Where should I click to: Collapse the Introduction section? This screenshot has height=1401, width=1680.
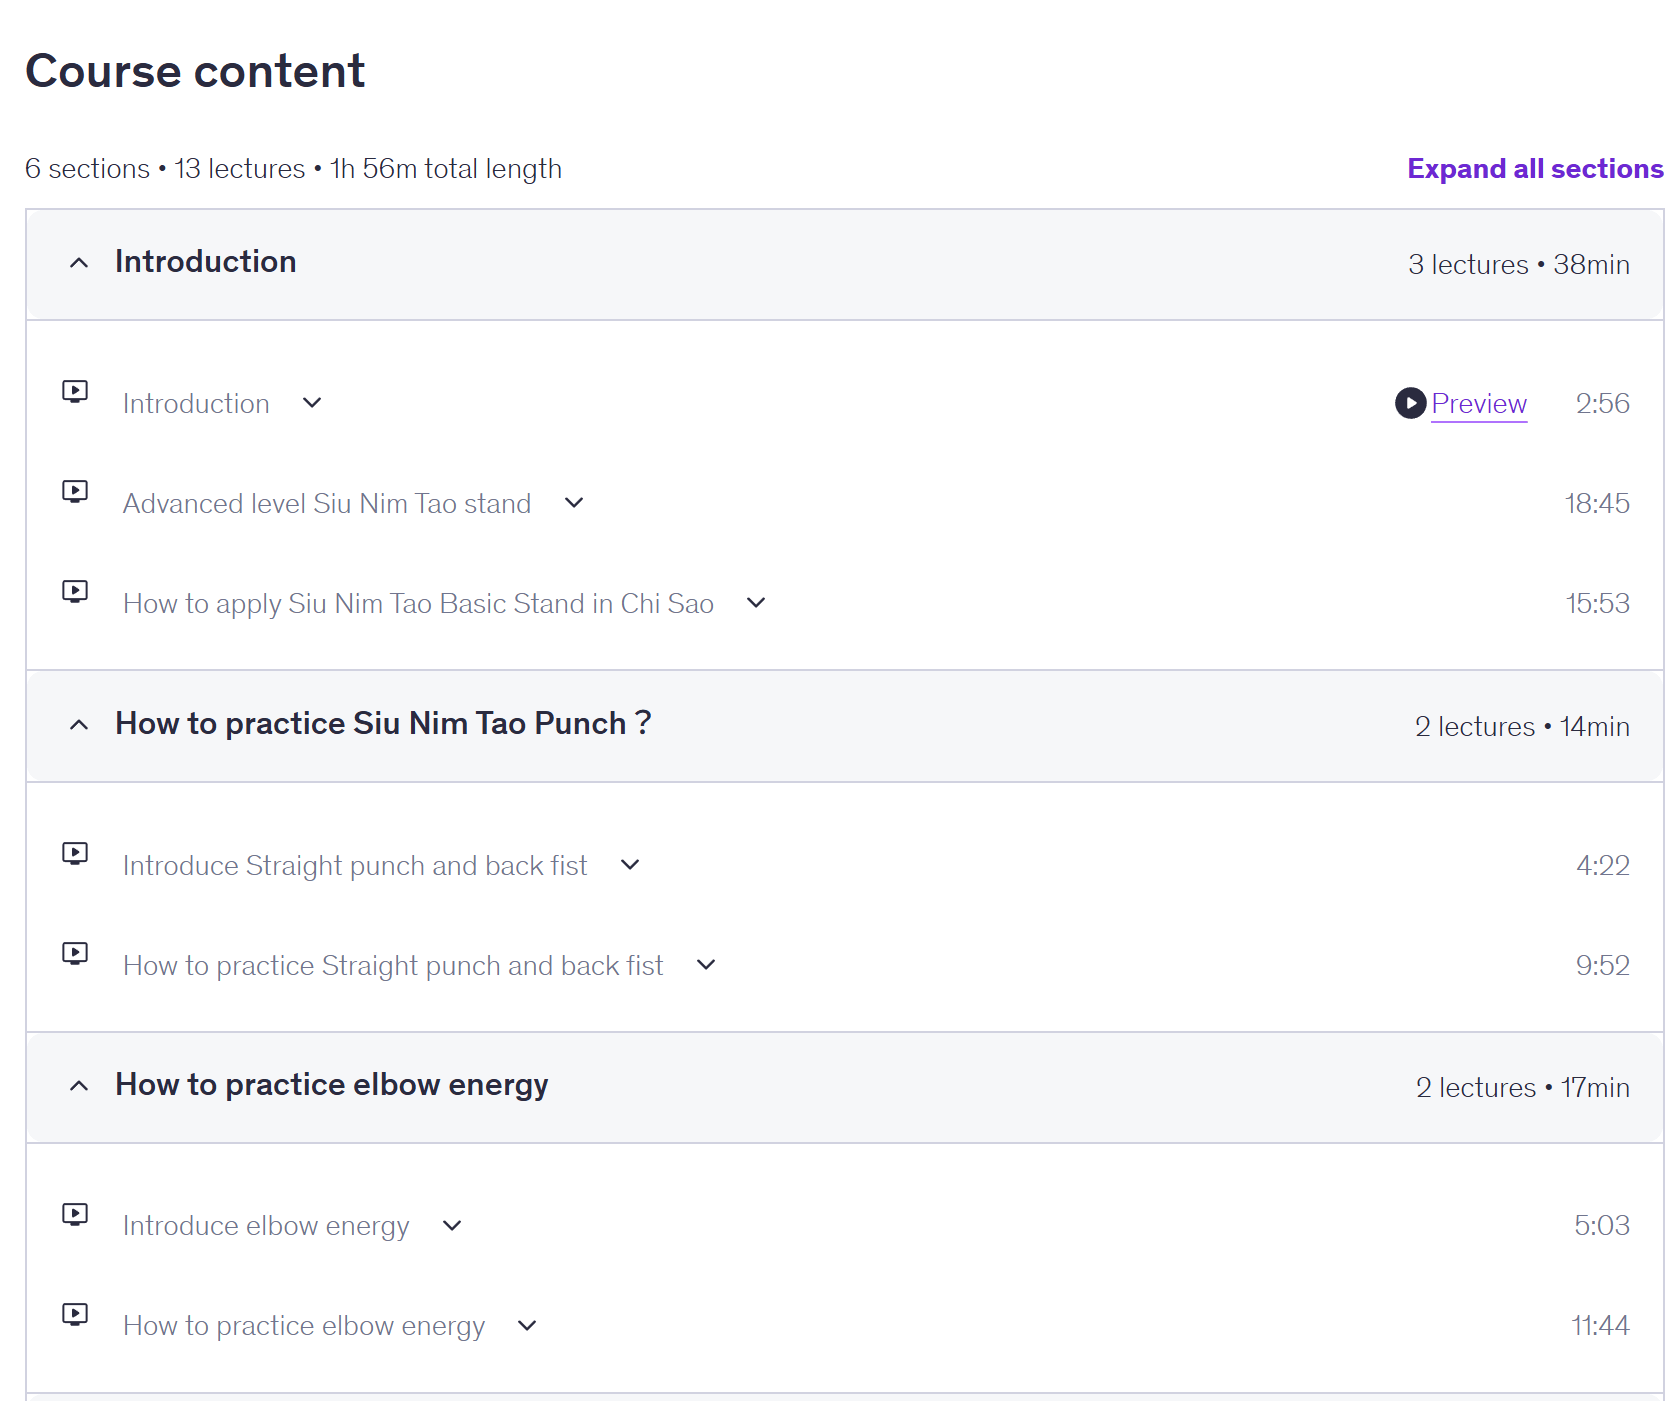coord(79,263)
